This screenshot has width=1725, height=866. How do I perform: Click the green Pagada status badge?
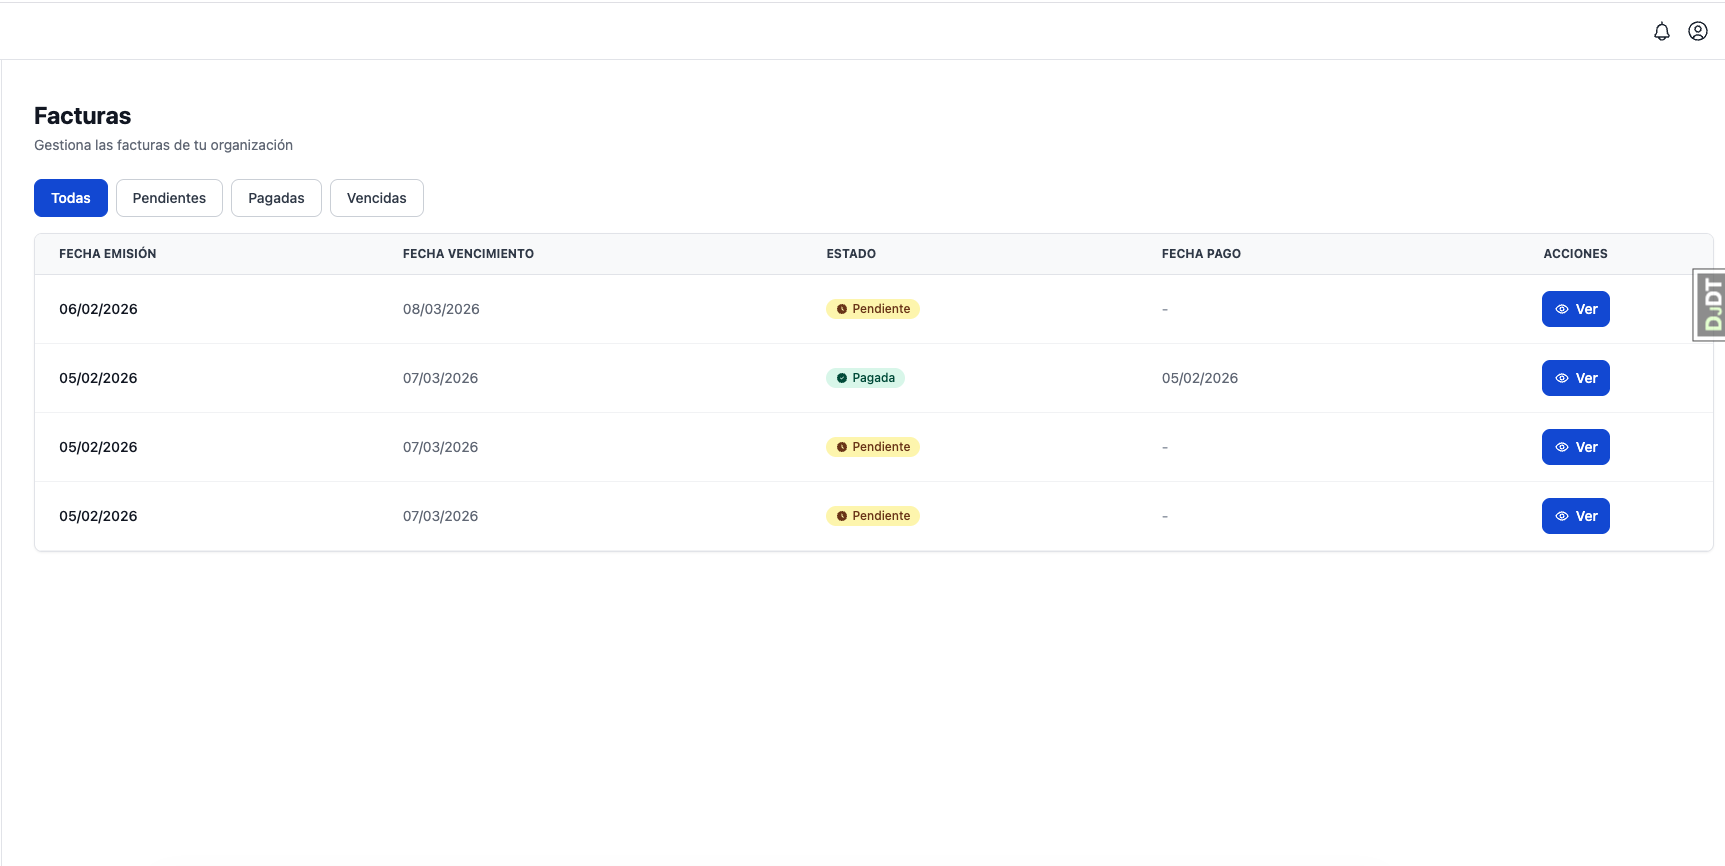point(865,378)
